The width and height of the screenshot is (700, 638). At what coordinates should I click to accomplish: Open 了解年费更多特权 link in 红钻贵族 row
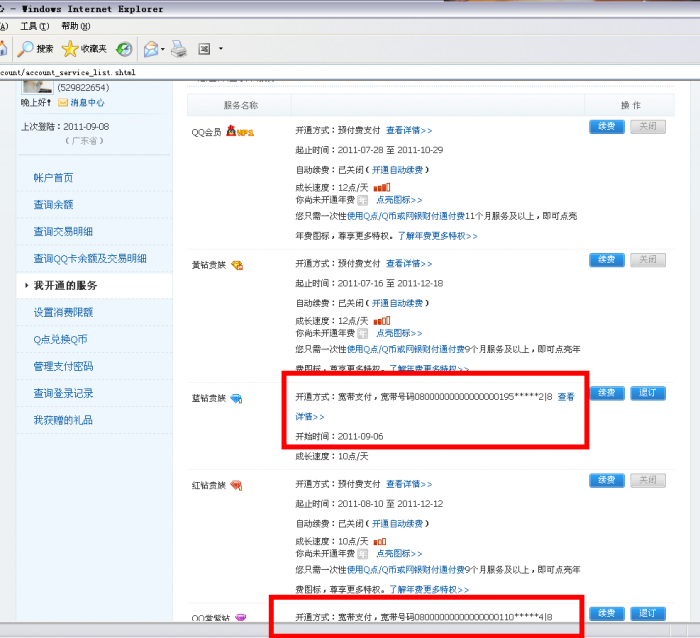429,590
